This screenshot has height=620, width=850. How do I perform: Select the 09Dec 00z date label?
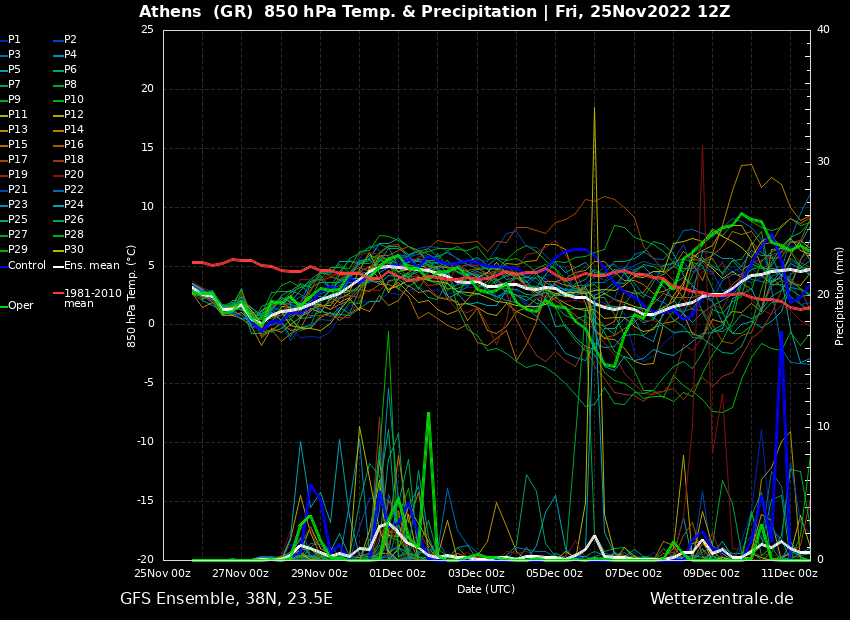712,573
